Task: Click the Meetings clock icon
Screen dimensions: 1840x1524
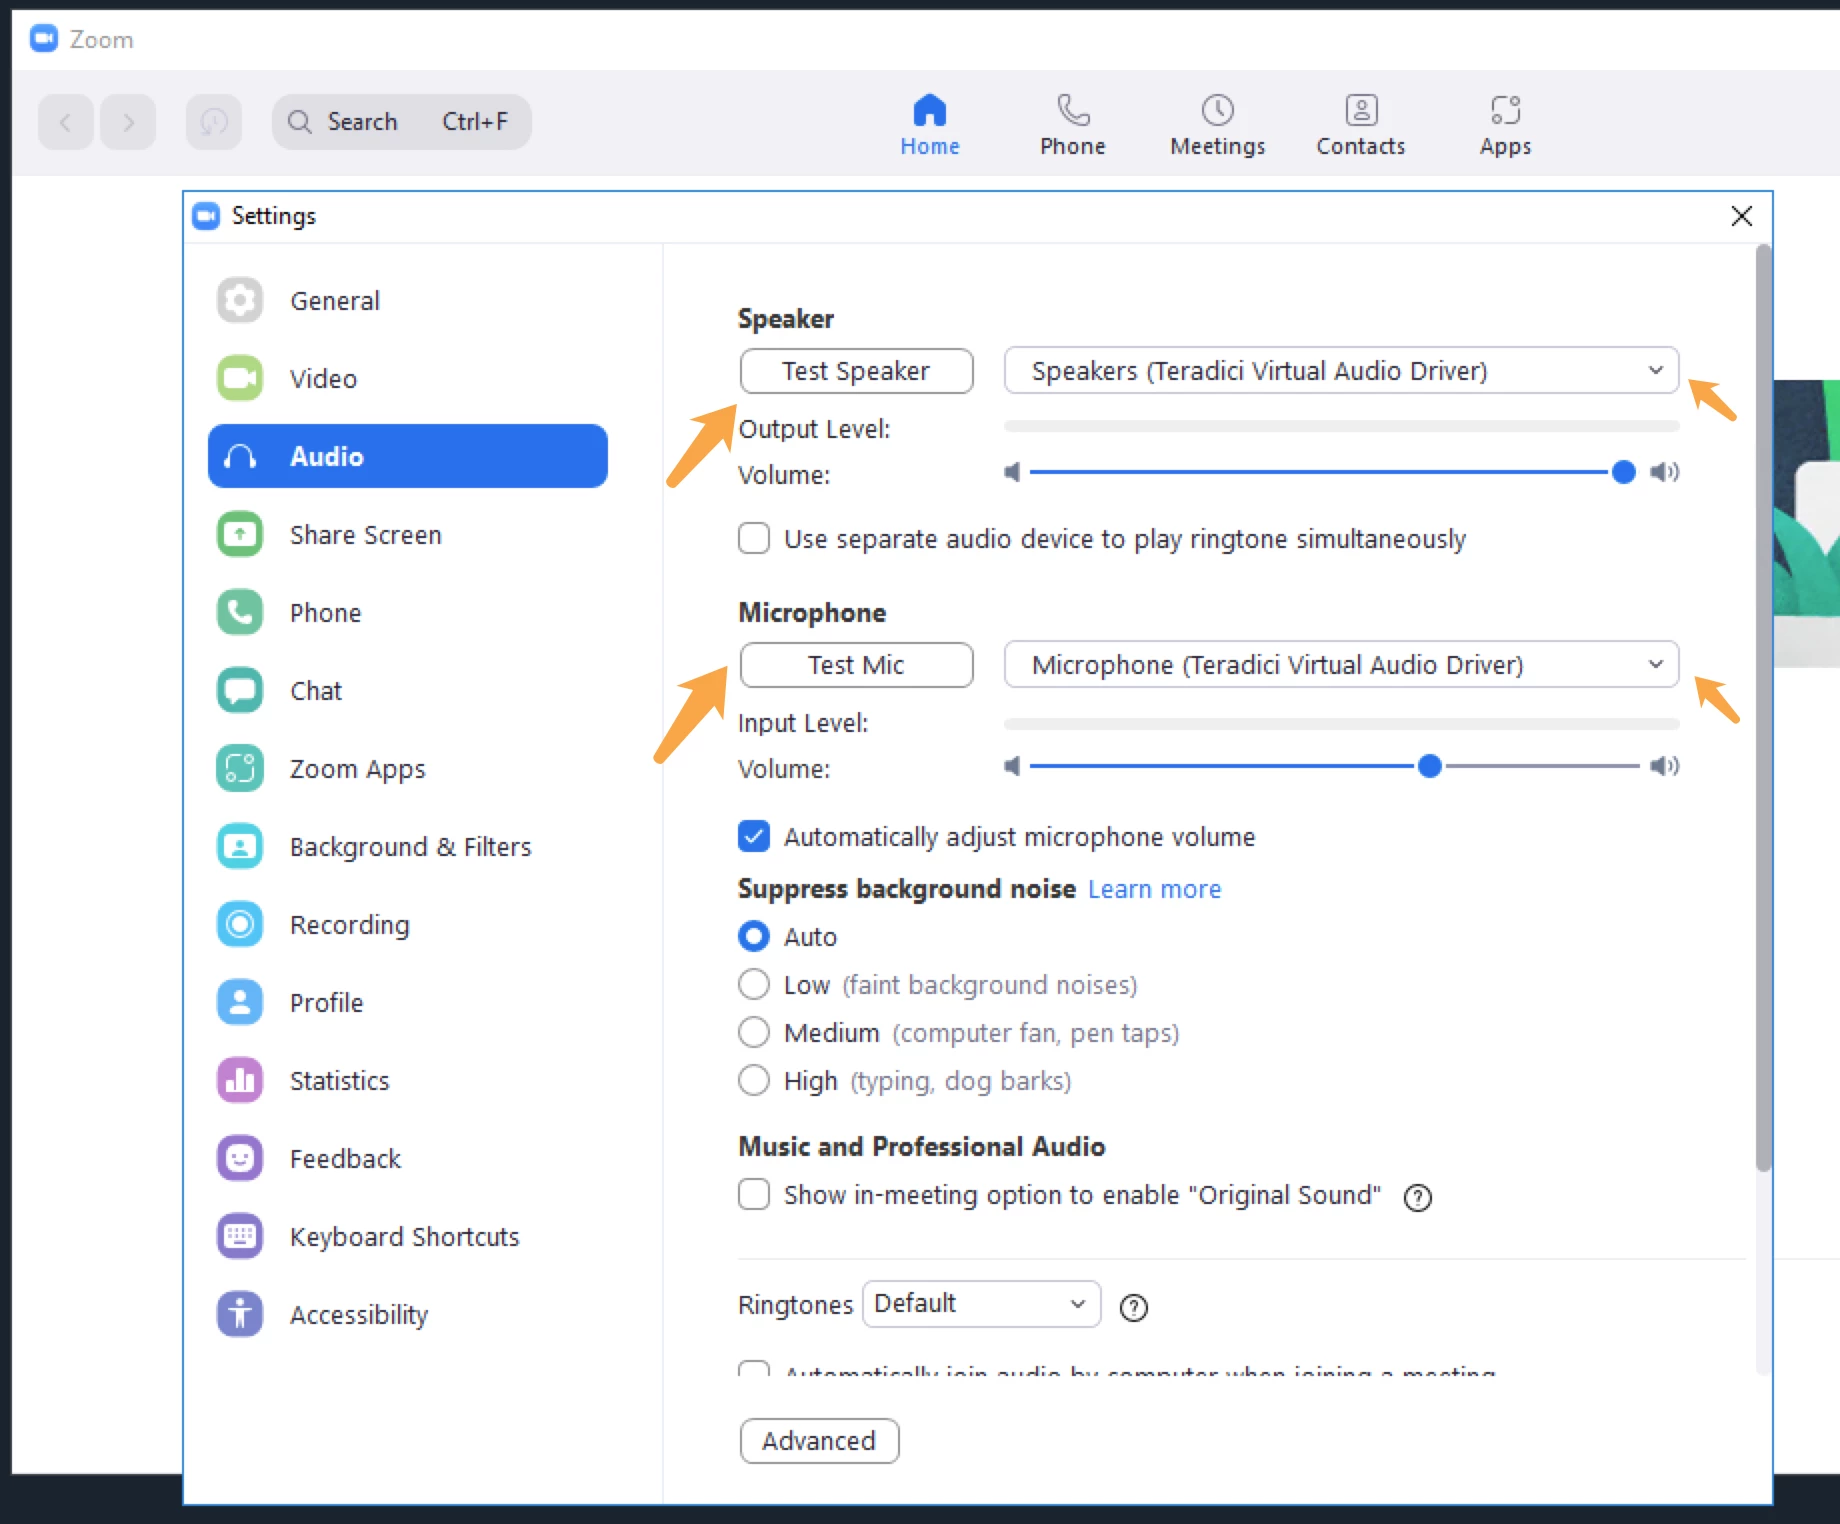Action: coord(1217,110)
